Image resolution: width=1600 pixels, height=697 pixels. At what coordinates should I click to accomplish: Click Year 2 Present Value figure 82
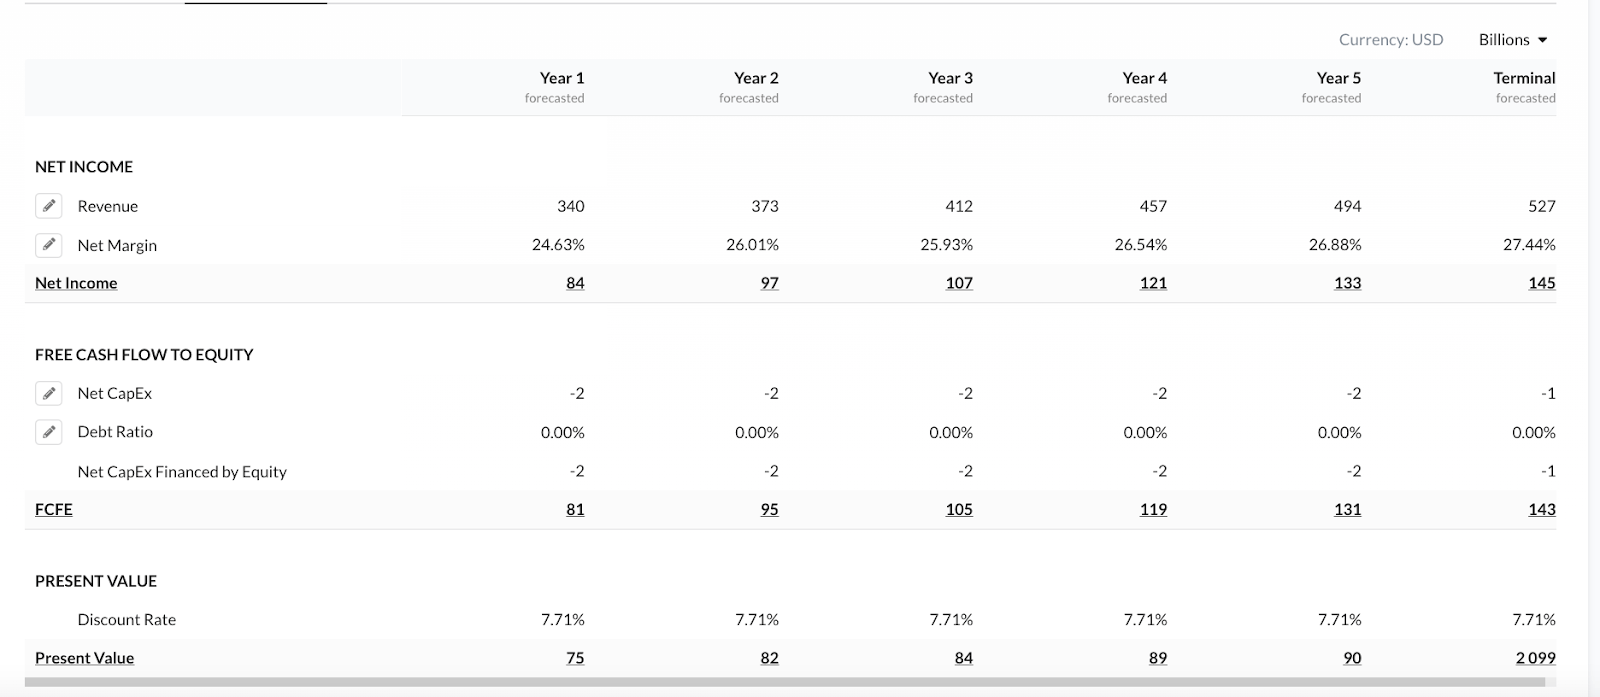(x=769, y=658)
